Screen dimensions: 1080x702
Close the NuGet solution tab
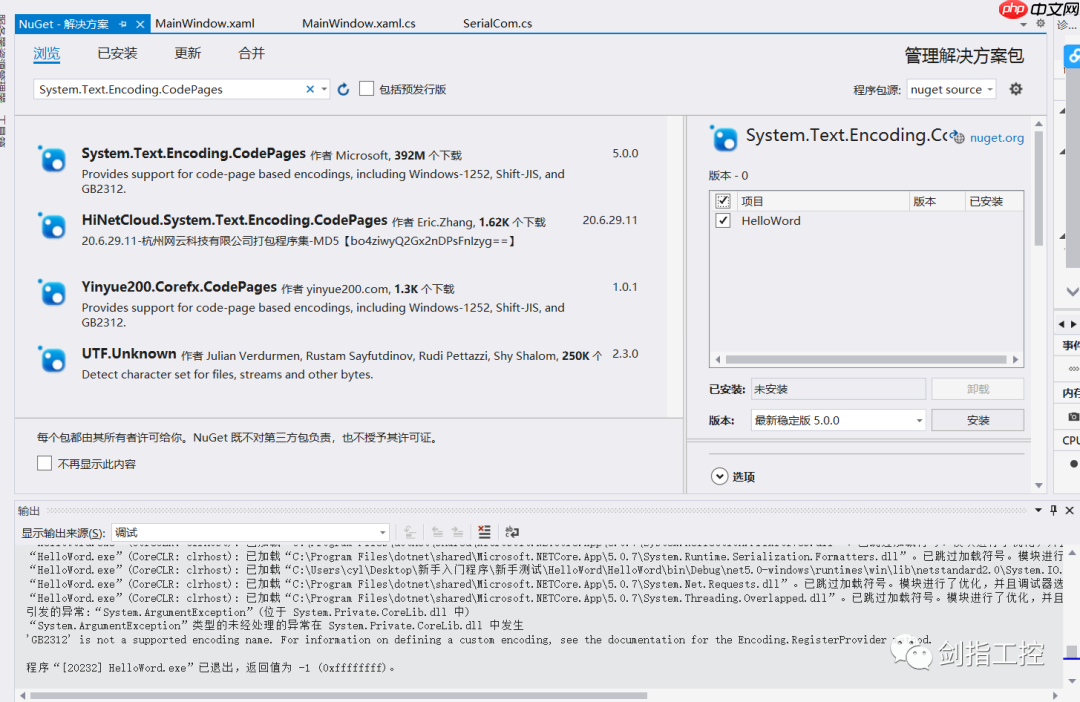tap(140, 24)
